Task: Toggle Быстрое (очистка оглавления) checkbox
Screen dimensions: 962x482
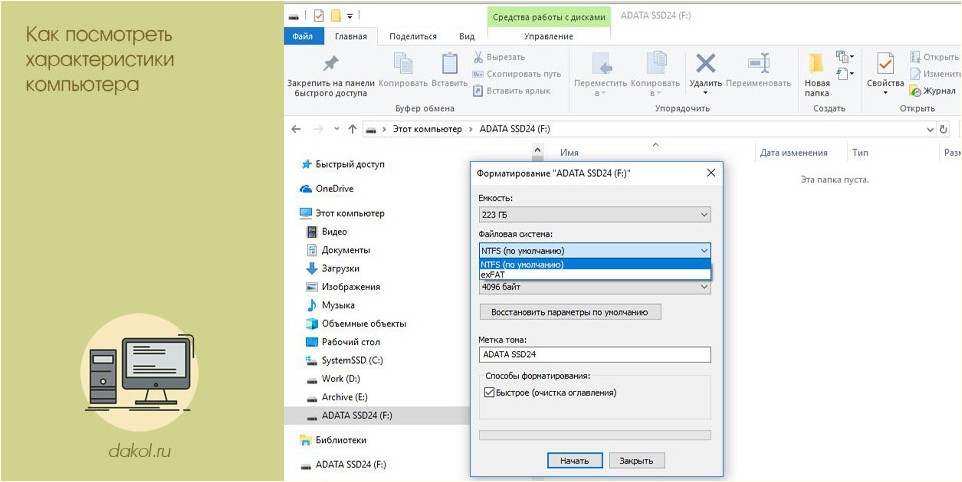Action: (489, 392)
